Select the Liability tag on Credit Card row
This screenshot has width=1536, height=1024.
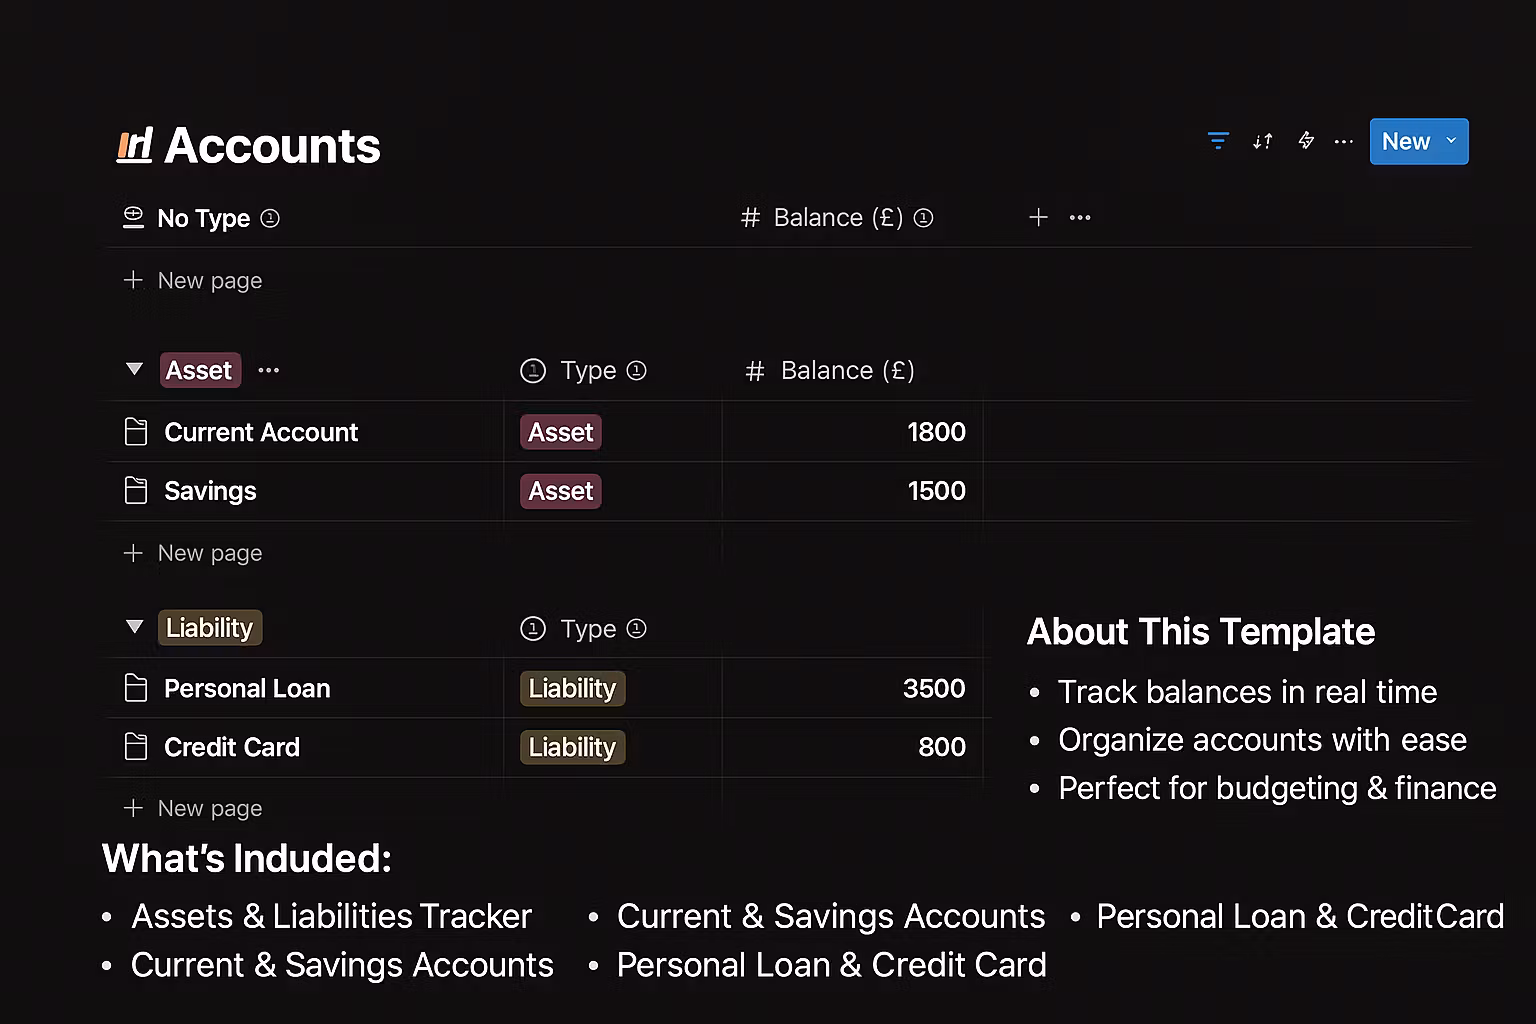[572, 747]
